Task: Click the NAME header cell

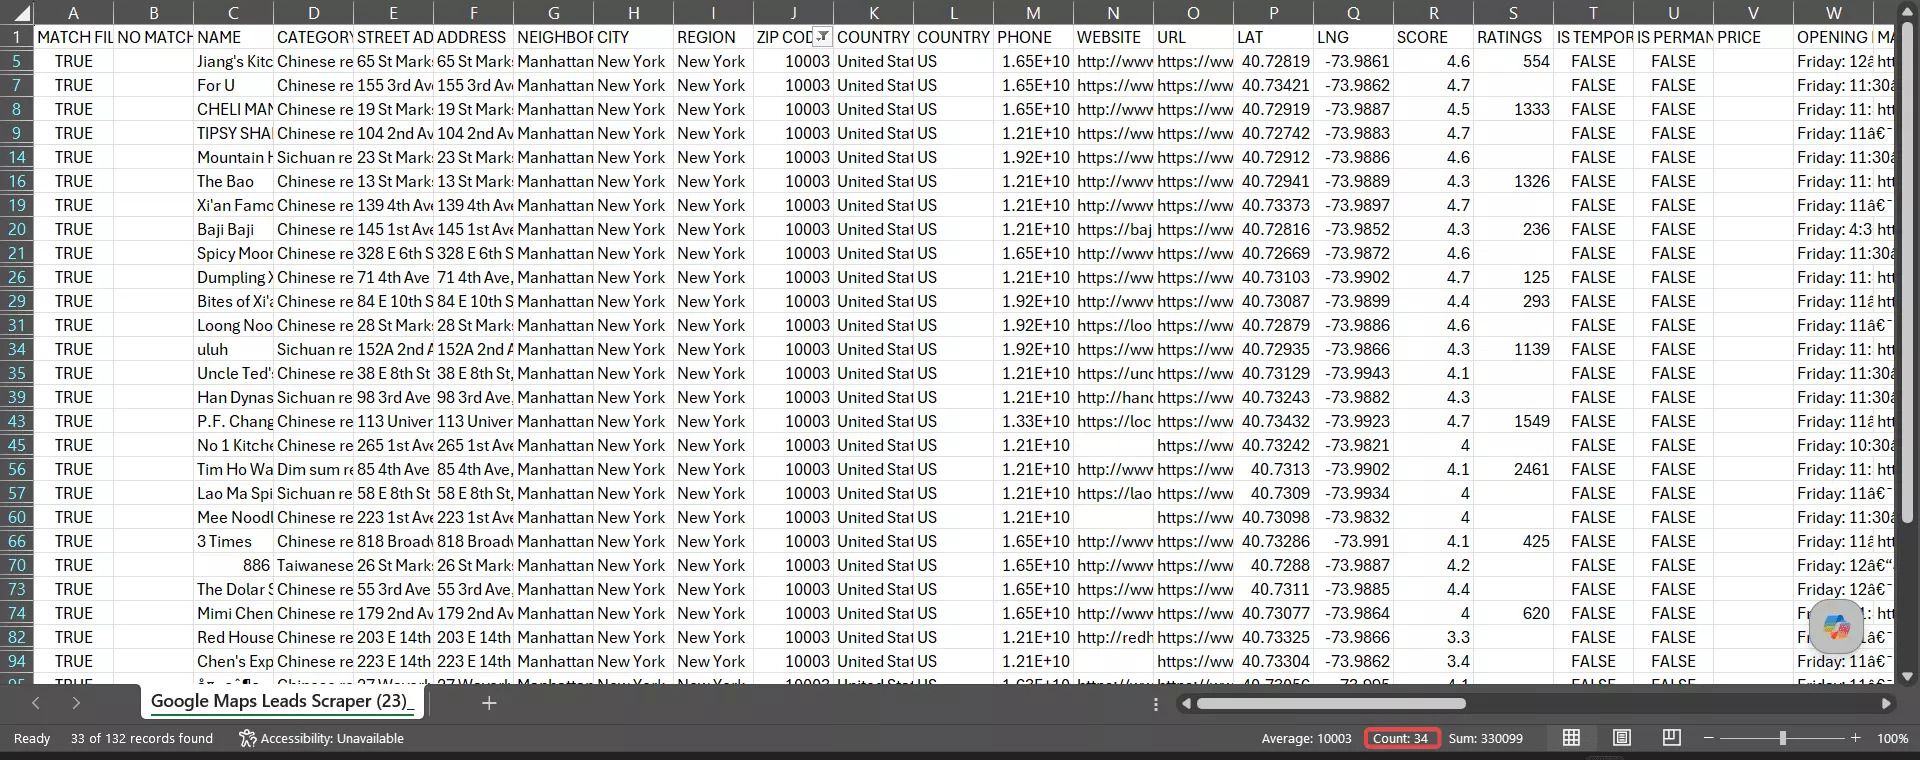Action: pyautogui.click(x=233, y=37)
